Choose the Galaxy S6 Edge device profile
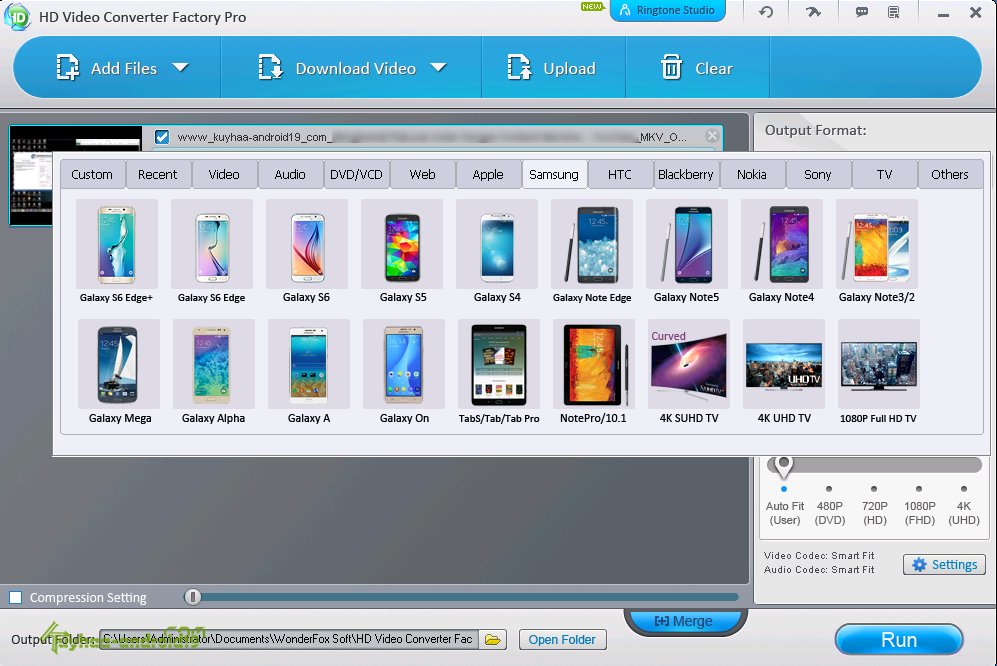Screen dimensions: 997x666 click(212, 244)
